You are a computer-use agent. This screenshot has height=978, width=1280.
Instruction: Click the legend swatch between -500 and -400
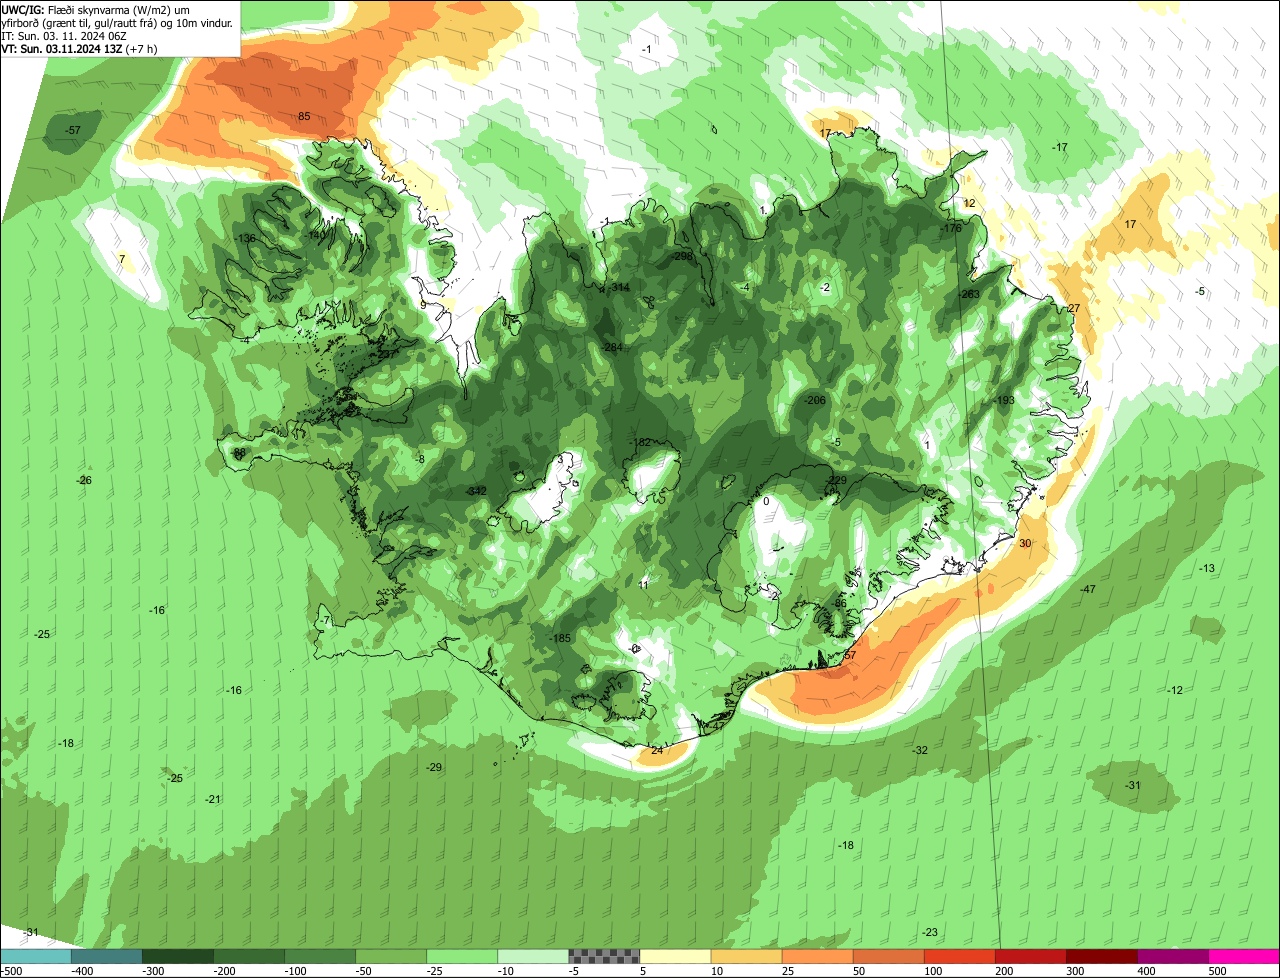pyautogui.click(x=35, y=956)
